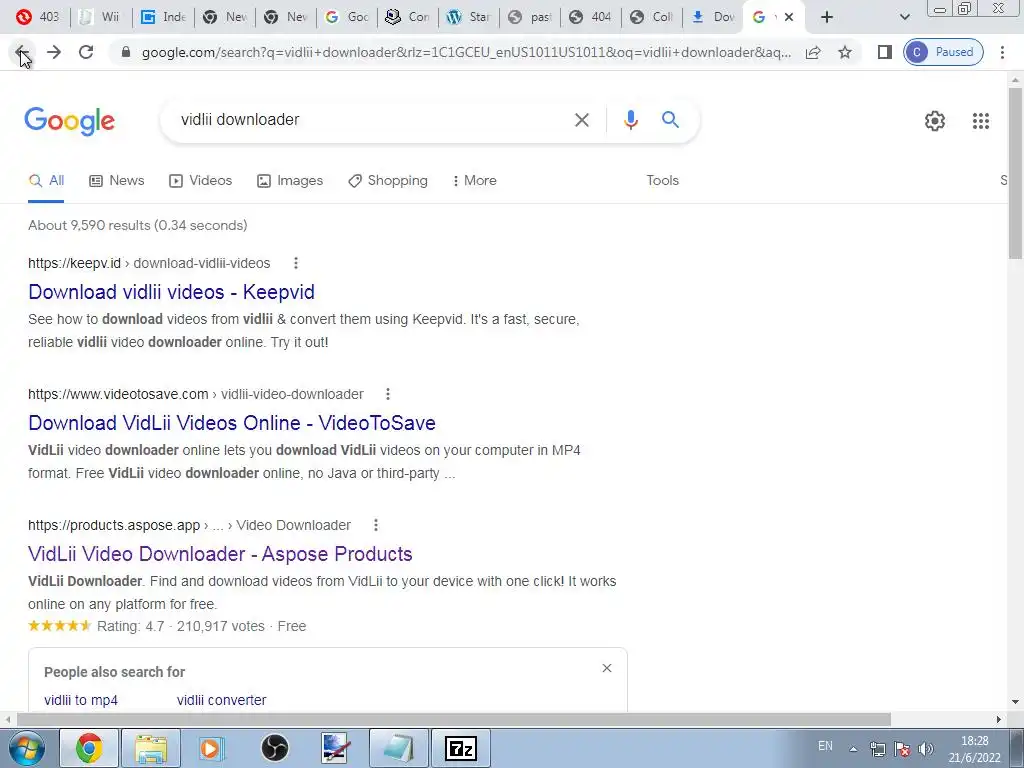
Task: Open Chrome from the taskbar
Action: pyautogui.click(x=89, y=748)
